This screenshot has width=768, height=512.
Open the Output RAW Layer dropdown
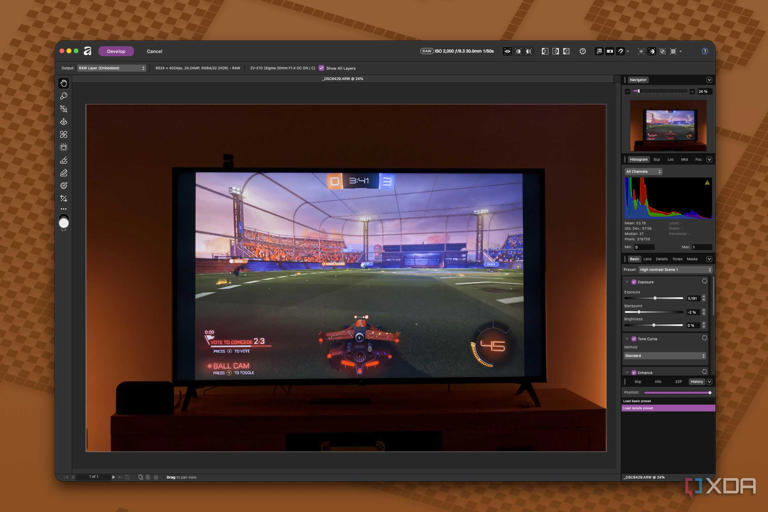(112, 68)
